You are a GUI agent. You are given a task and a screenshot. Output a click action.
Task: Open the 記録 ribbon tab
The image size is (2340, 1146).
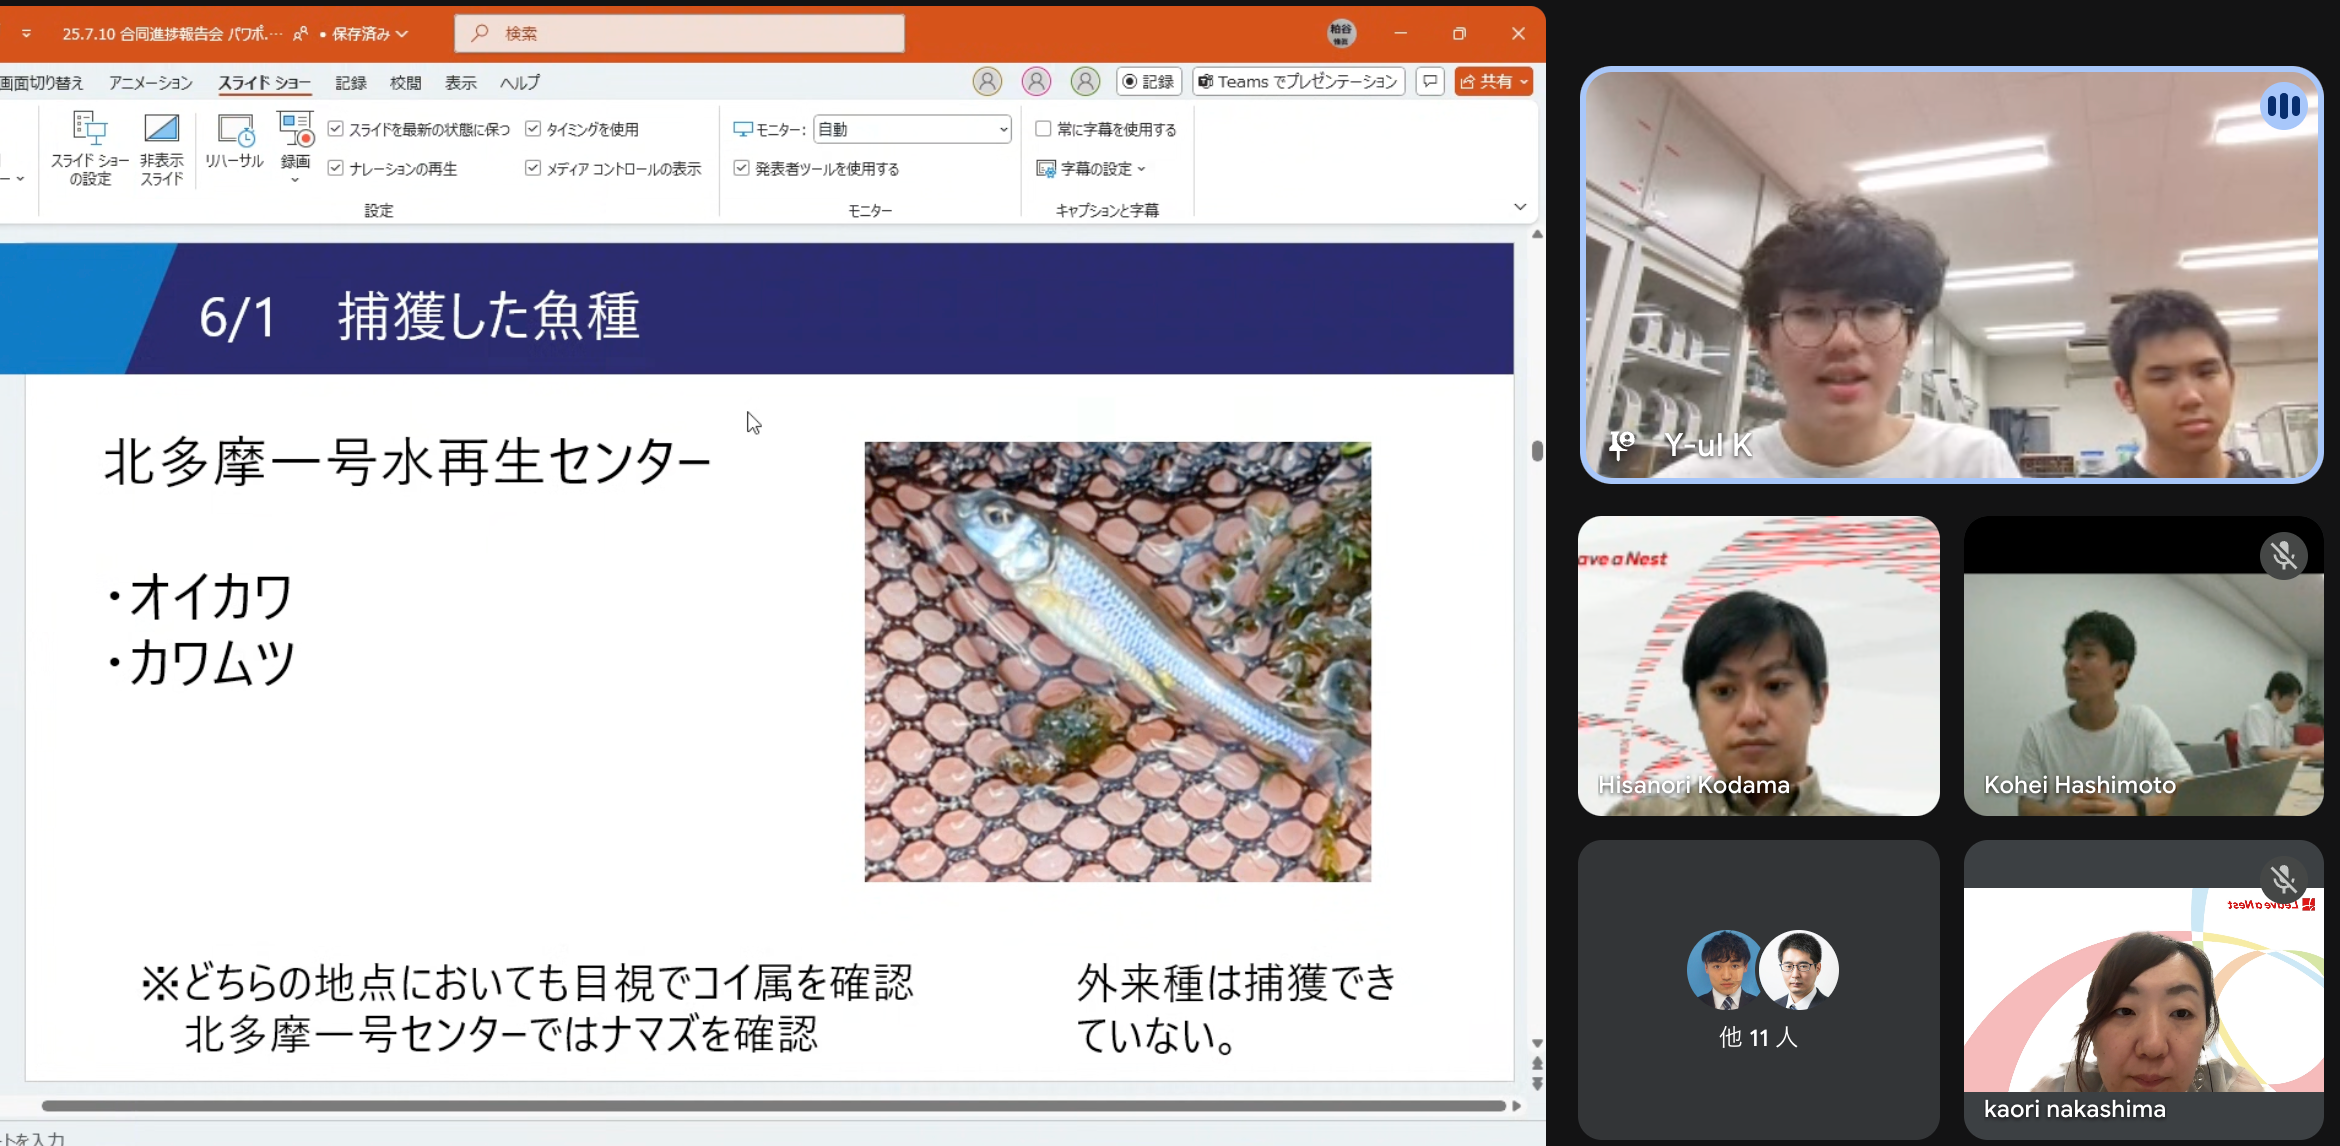[350, 83]
